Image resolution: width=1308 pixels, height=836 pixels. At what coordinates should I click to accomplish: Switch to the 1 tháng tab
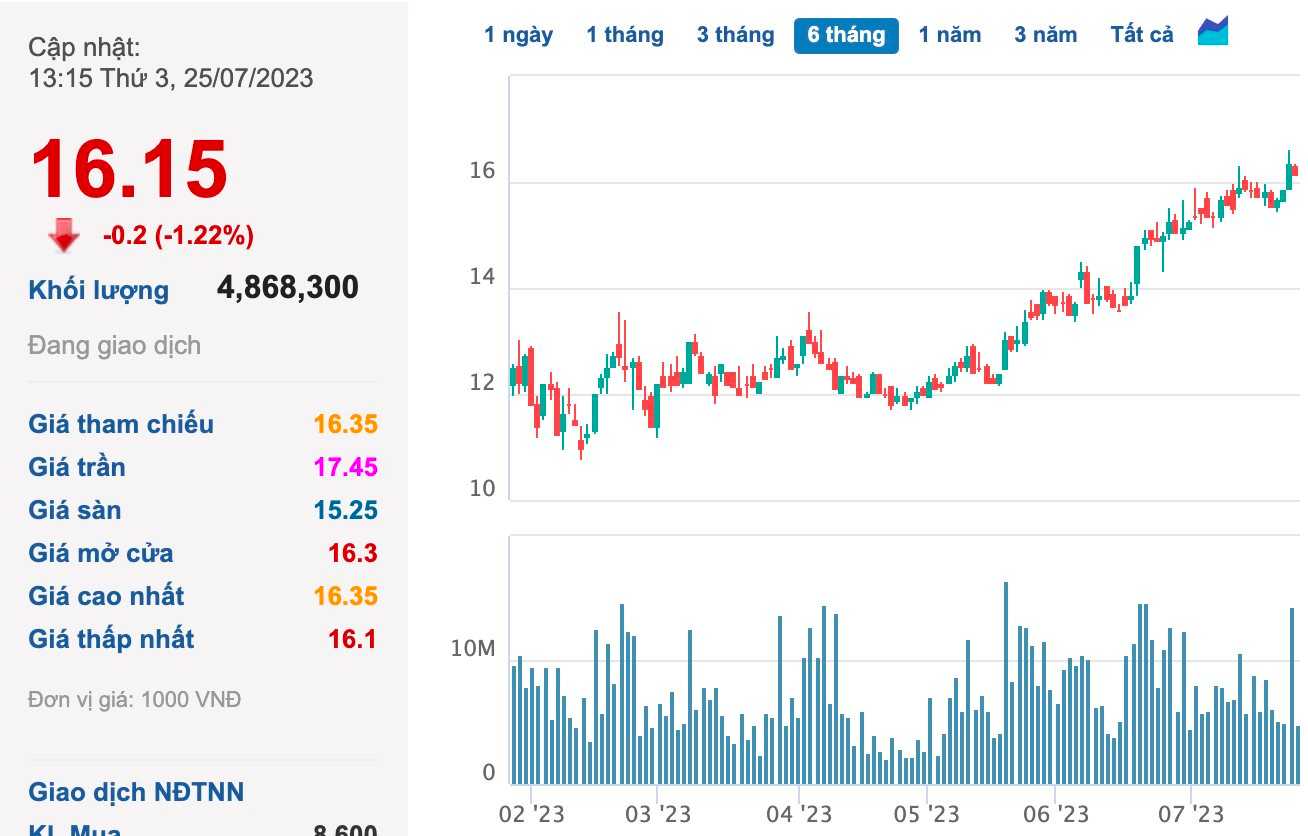click(x=625, y=35)
